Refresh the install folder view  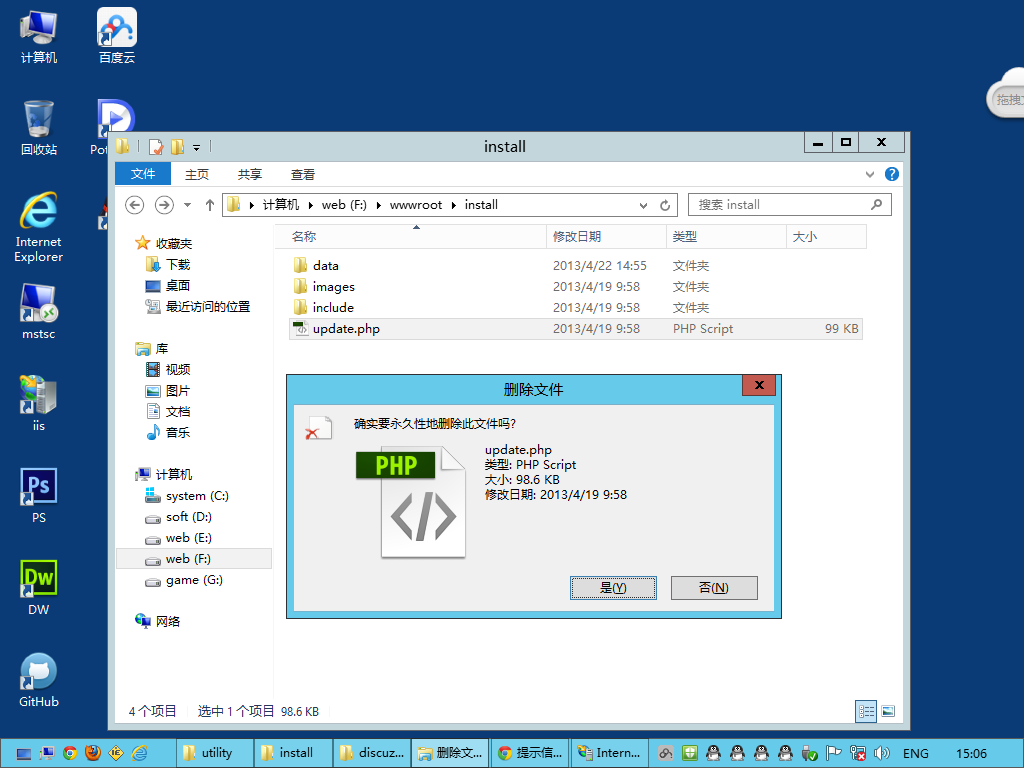[665, 205]
